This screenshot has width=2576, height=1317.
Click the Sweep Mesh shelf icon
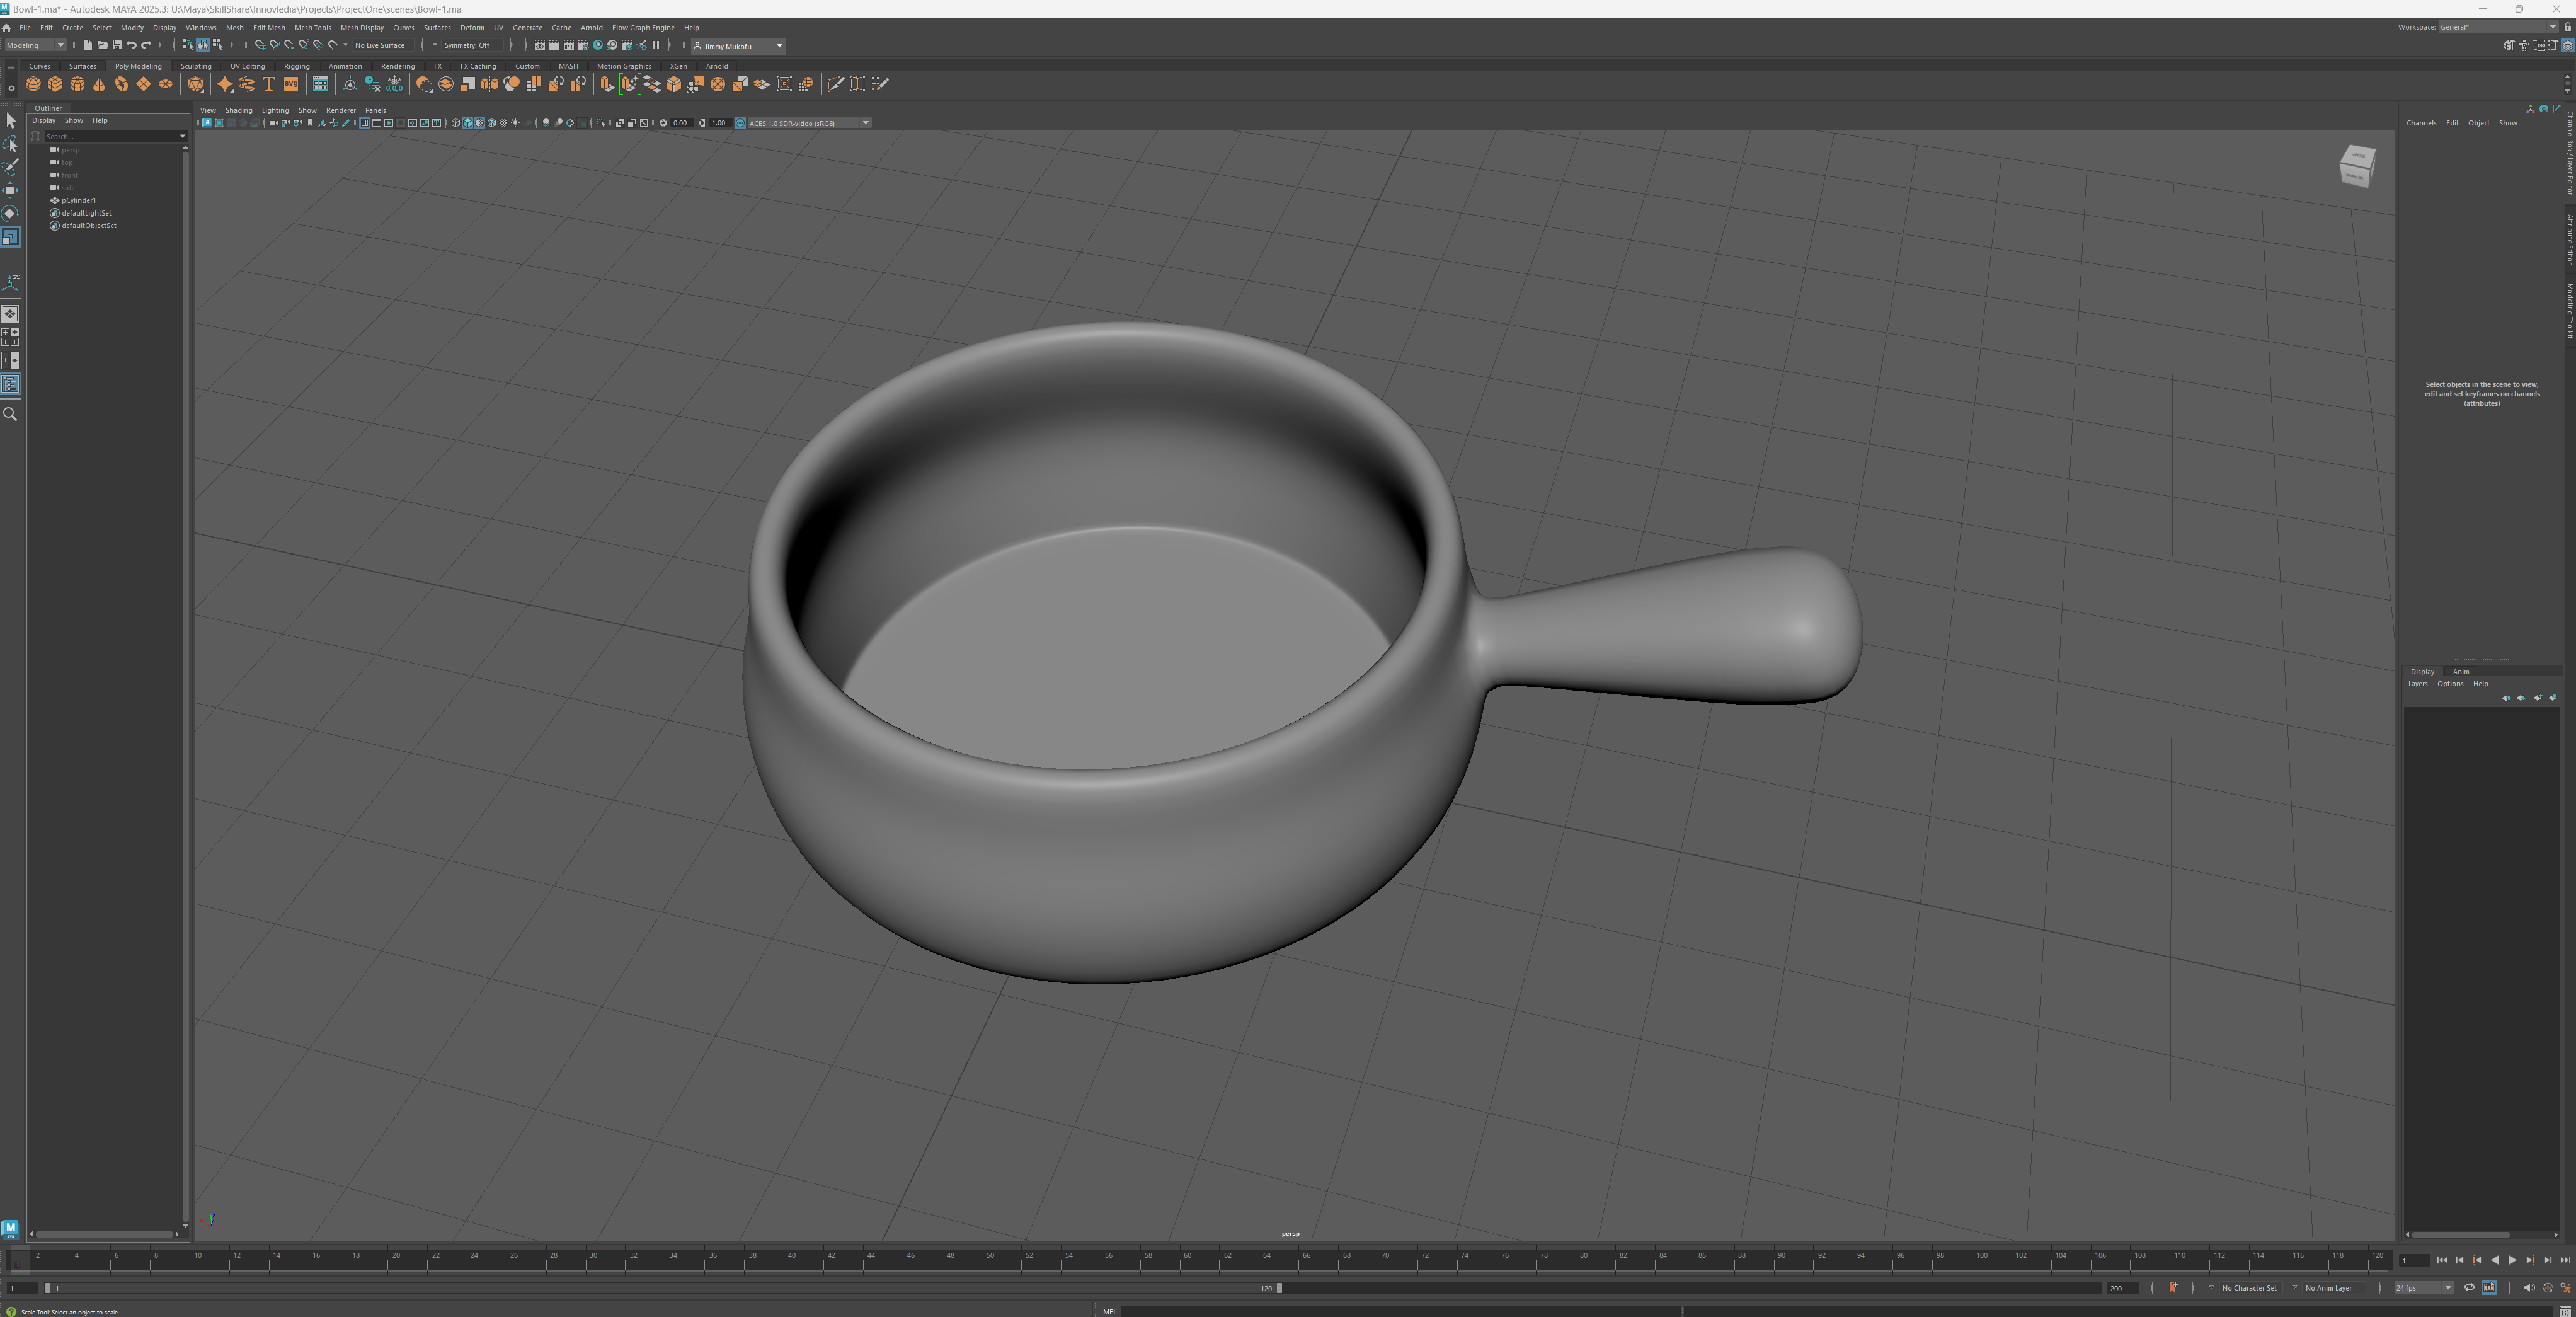pyautogui.click(x=247, y=84)
